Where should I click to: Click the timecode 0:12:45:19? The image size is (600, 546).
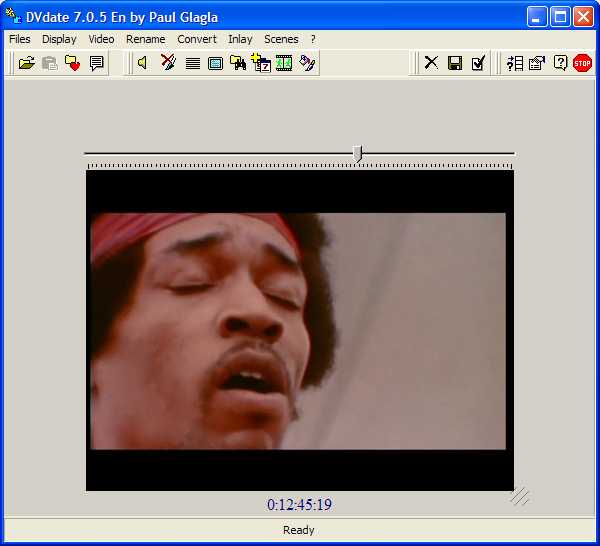[300, 505]
